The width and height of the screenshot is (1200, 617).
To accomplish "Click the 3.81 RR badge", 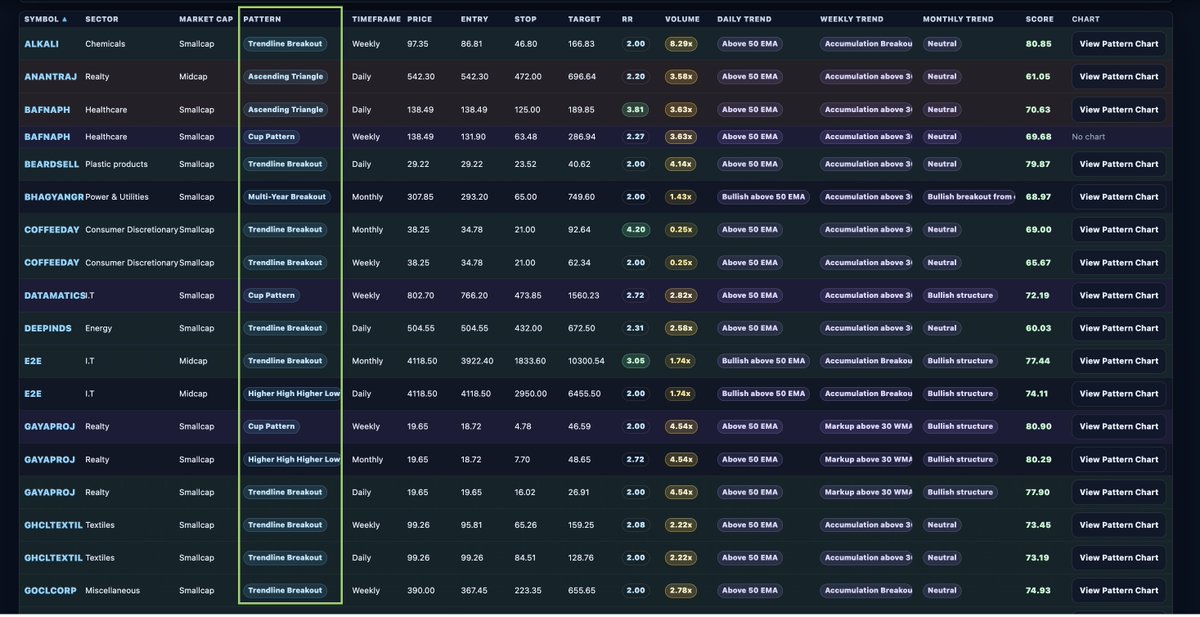I will pyautogui.click(x=635, y=110).
